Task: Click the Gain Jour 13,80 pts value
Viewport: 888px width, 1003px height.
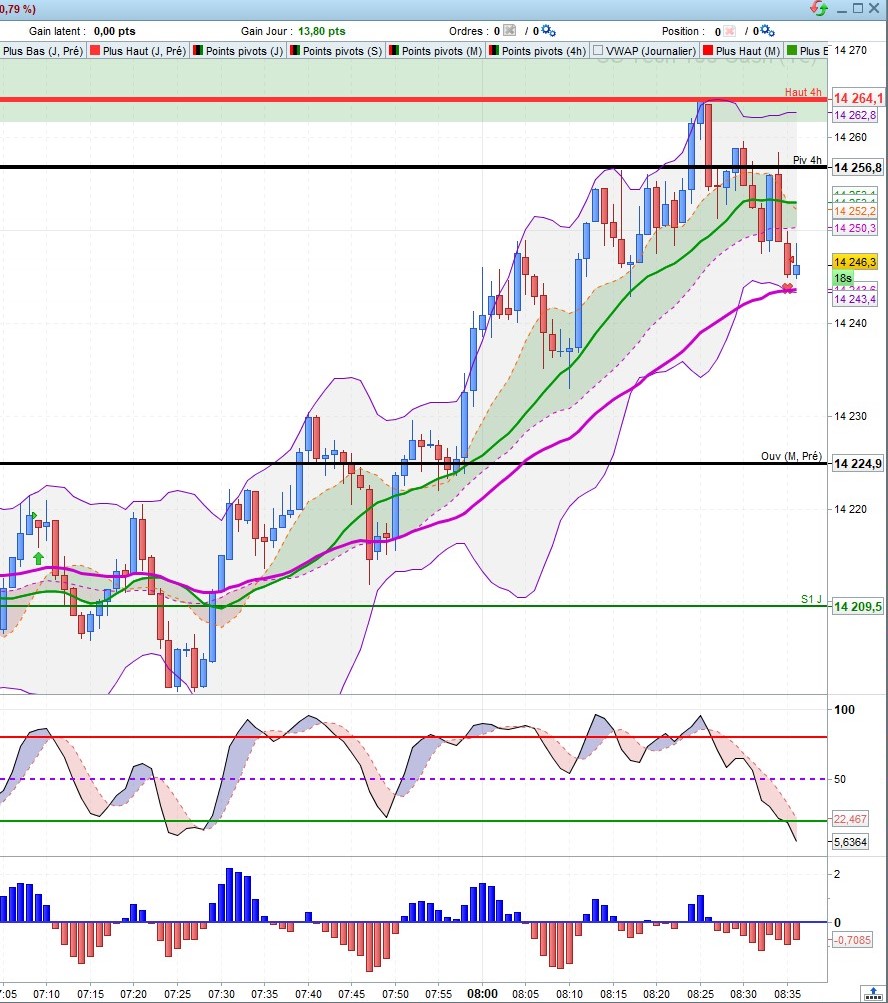Action: 322,31
